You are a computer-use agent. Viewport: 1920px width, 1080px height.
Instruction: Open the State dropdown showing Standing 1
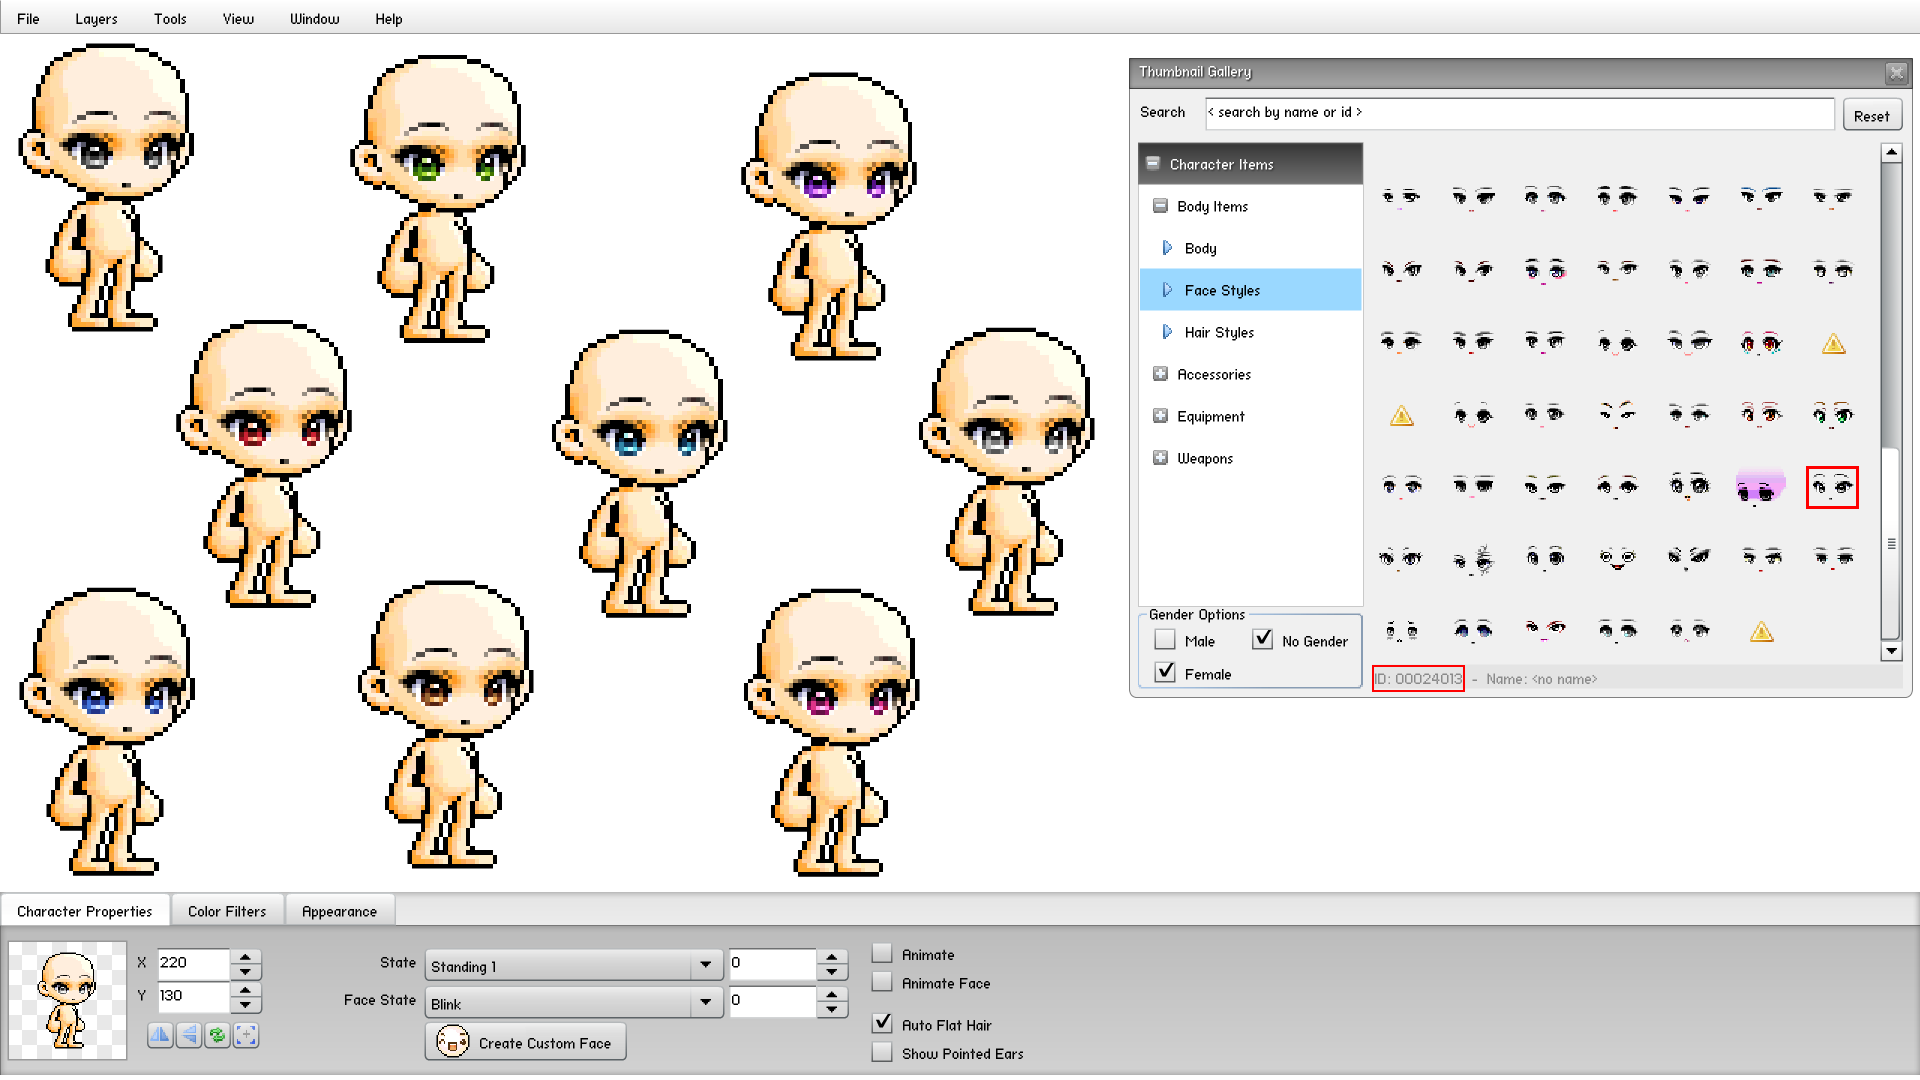click(573, 965)
